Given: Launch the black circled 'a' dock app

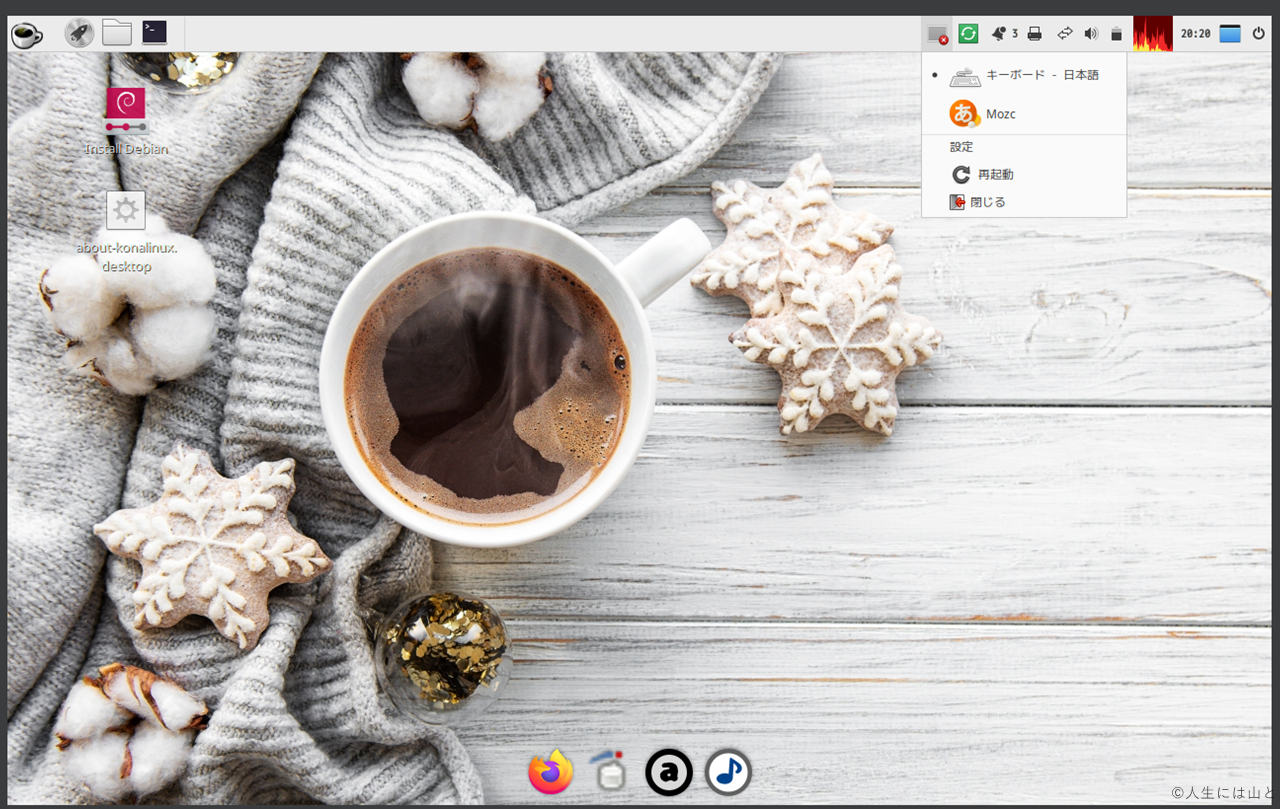Looking at the screenshot, I should coord(669,772).
